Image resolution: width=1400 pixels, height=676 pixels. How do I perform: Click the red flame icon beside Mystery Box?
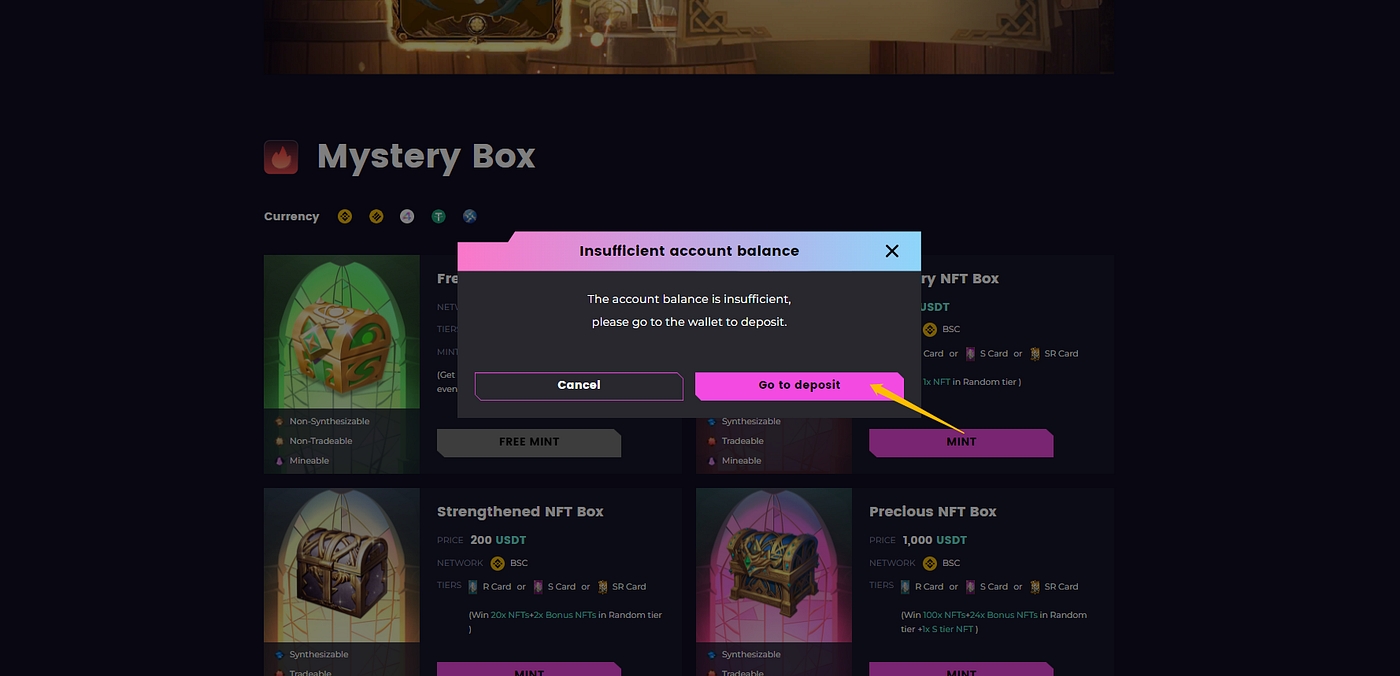point(281,157)
